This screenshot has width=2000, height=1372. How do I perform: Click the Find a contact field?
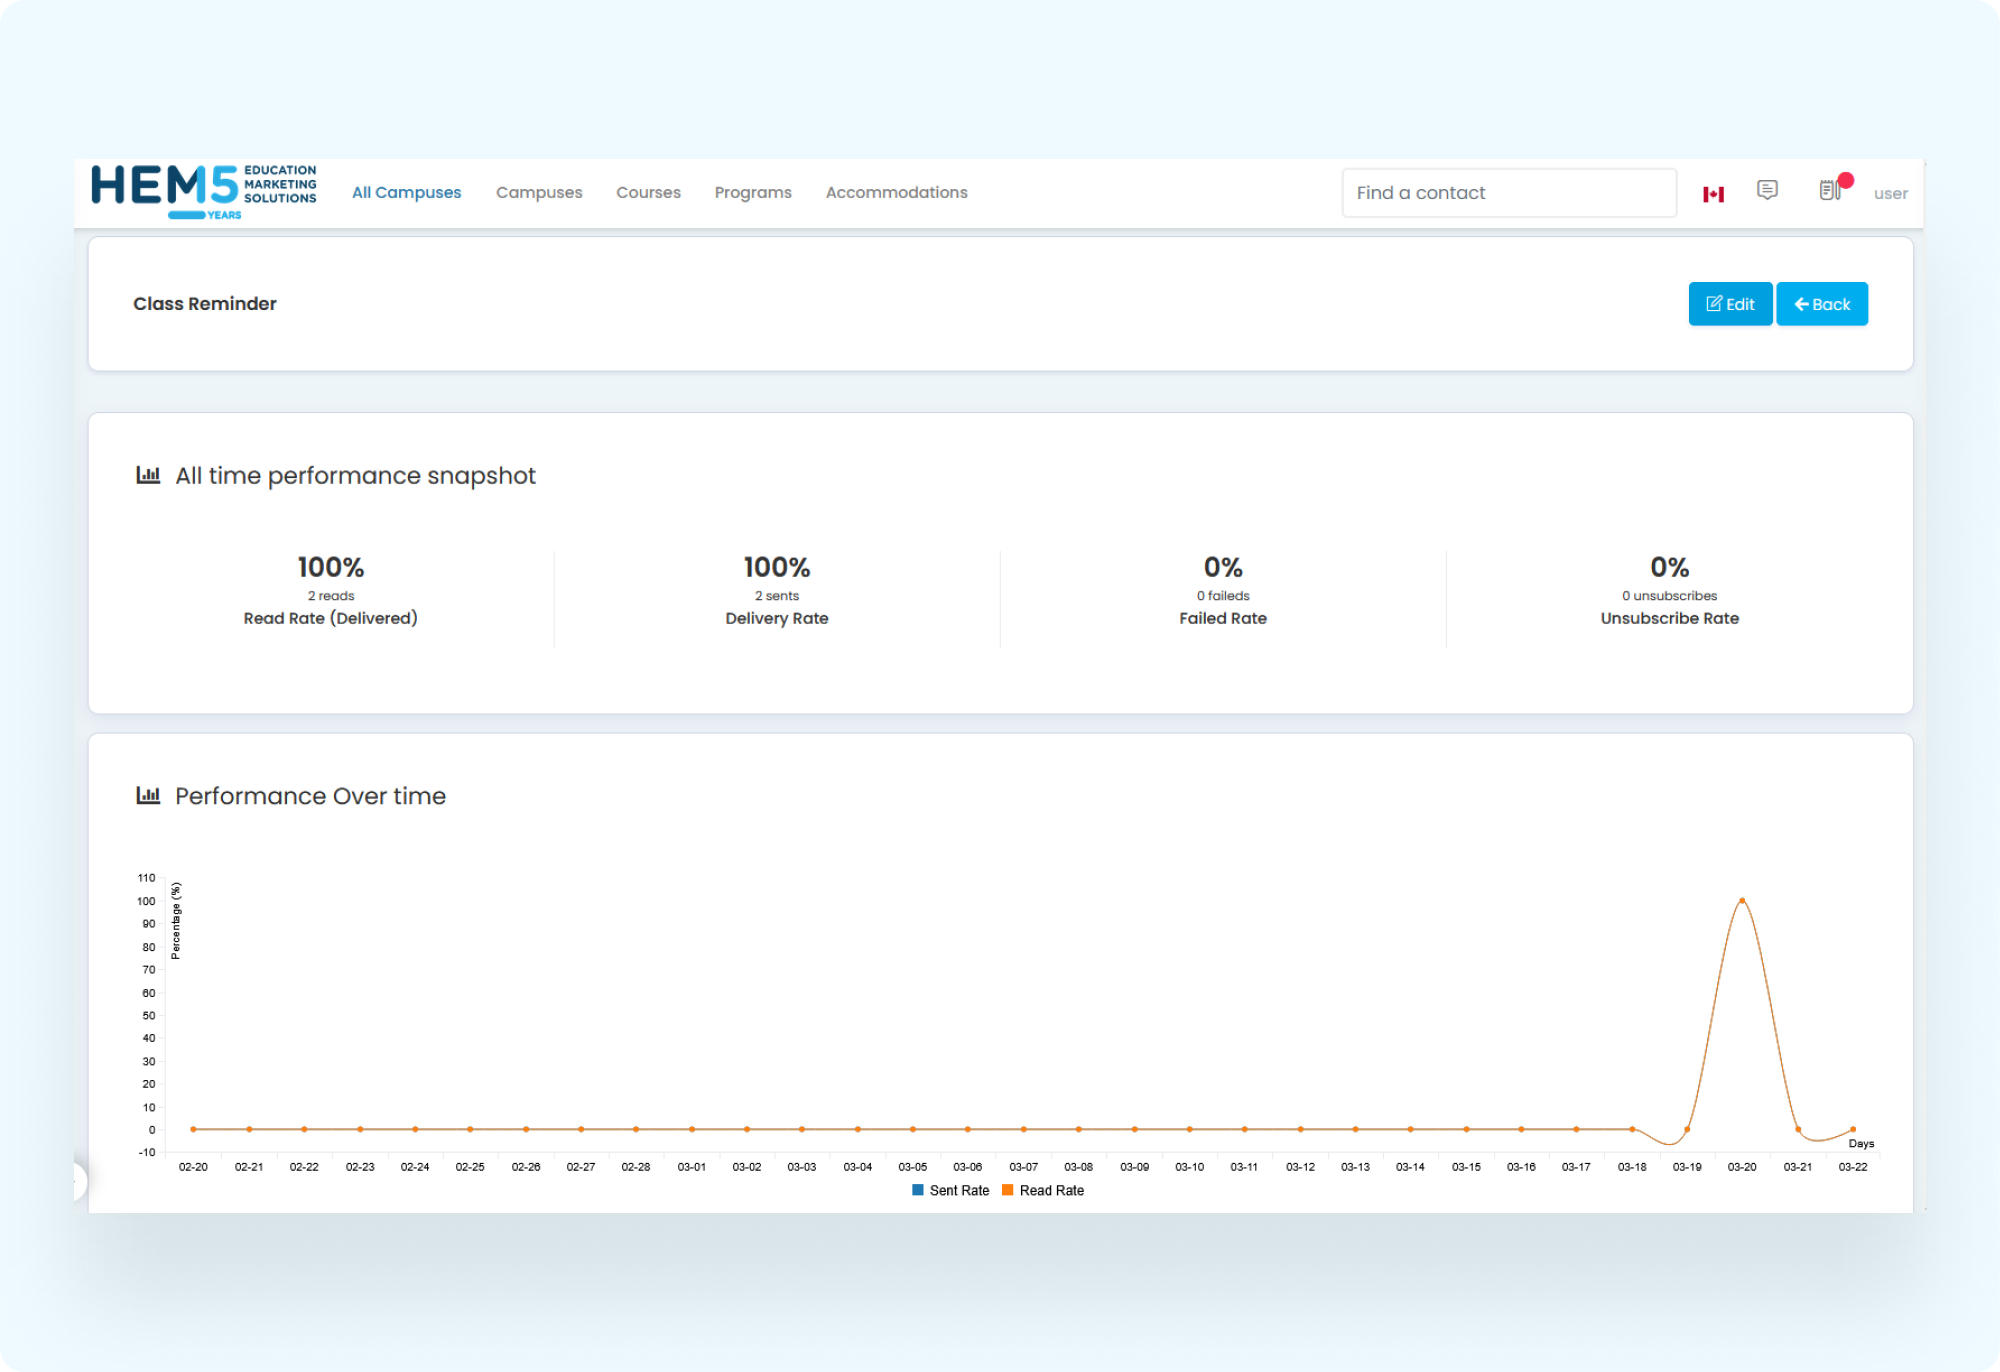(1508, 193)
